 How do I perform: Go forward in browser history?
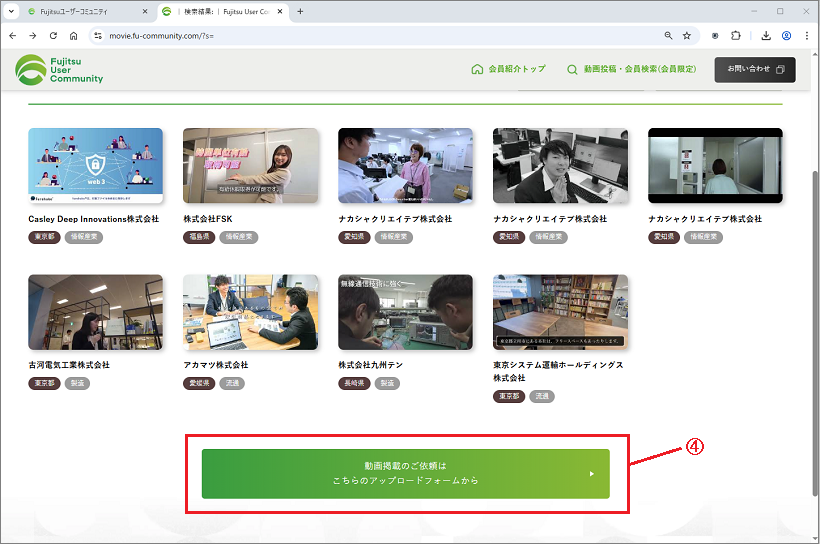pyautogui.click(x=32, y=36)
